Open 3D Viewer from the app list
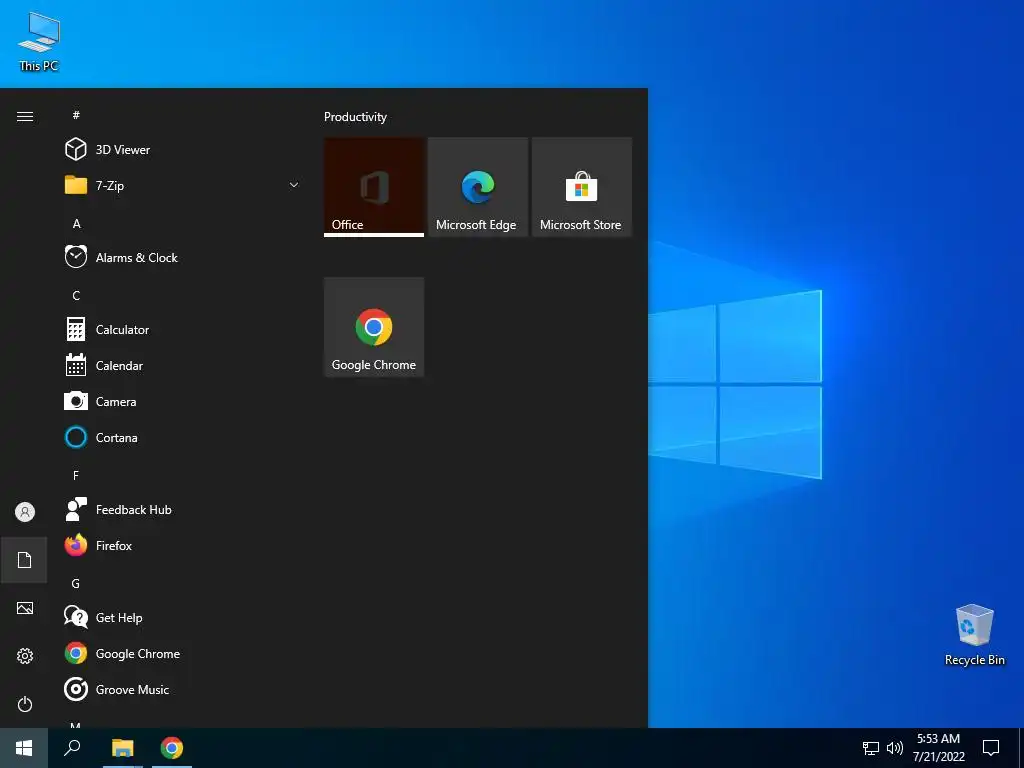 point(182,150)
